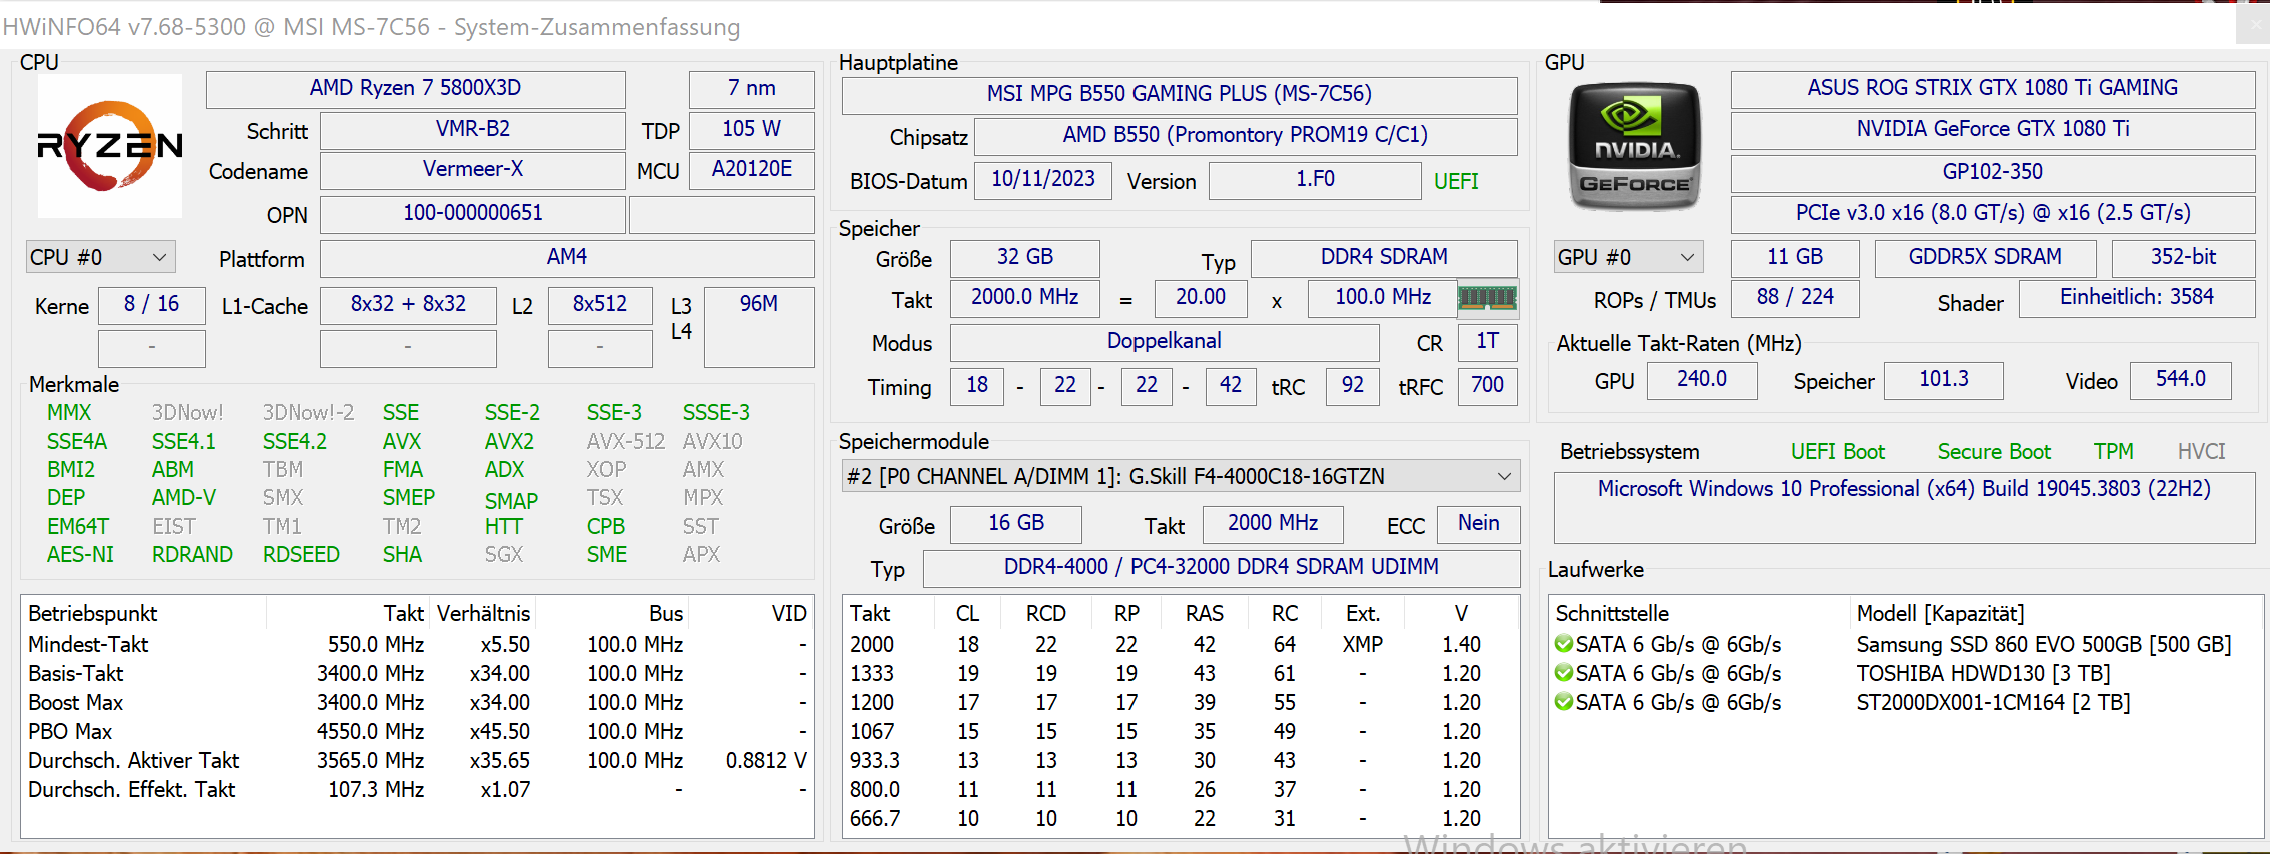Click the GPU clock value 240.0
The width and height of the screenshot is (2270, 854).
[1701, 379]
